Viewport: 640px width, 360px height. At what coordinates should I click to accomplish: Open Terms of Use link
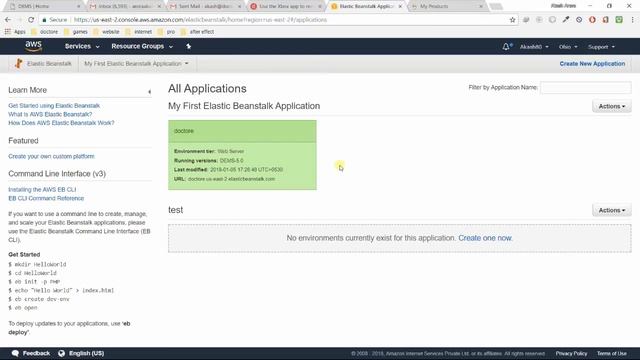pos(611,353)
